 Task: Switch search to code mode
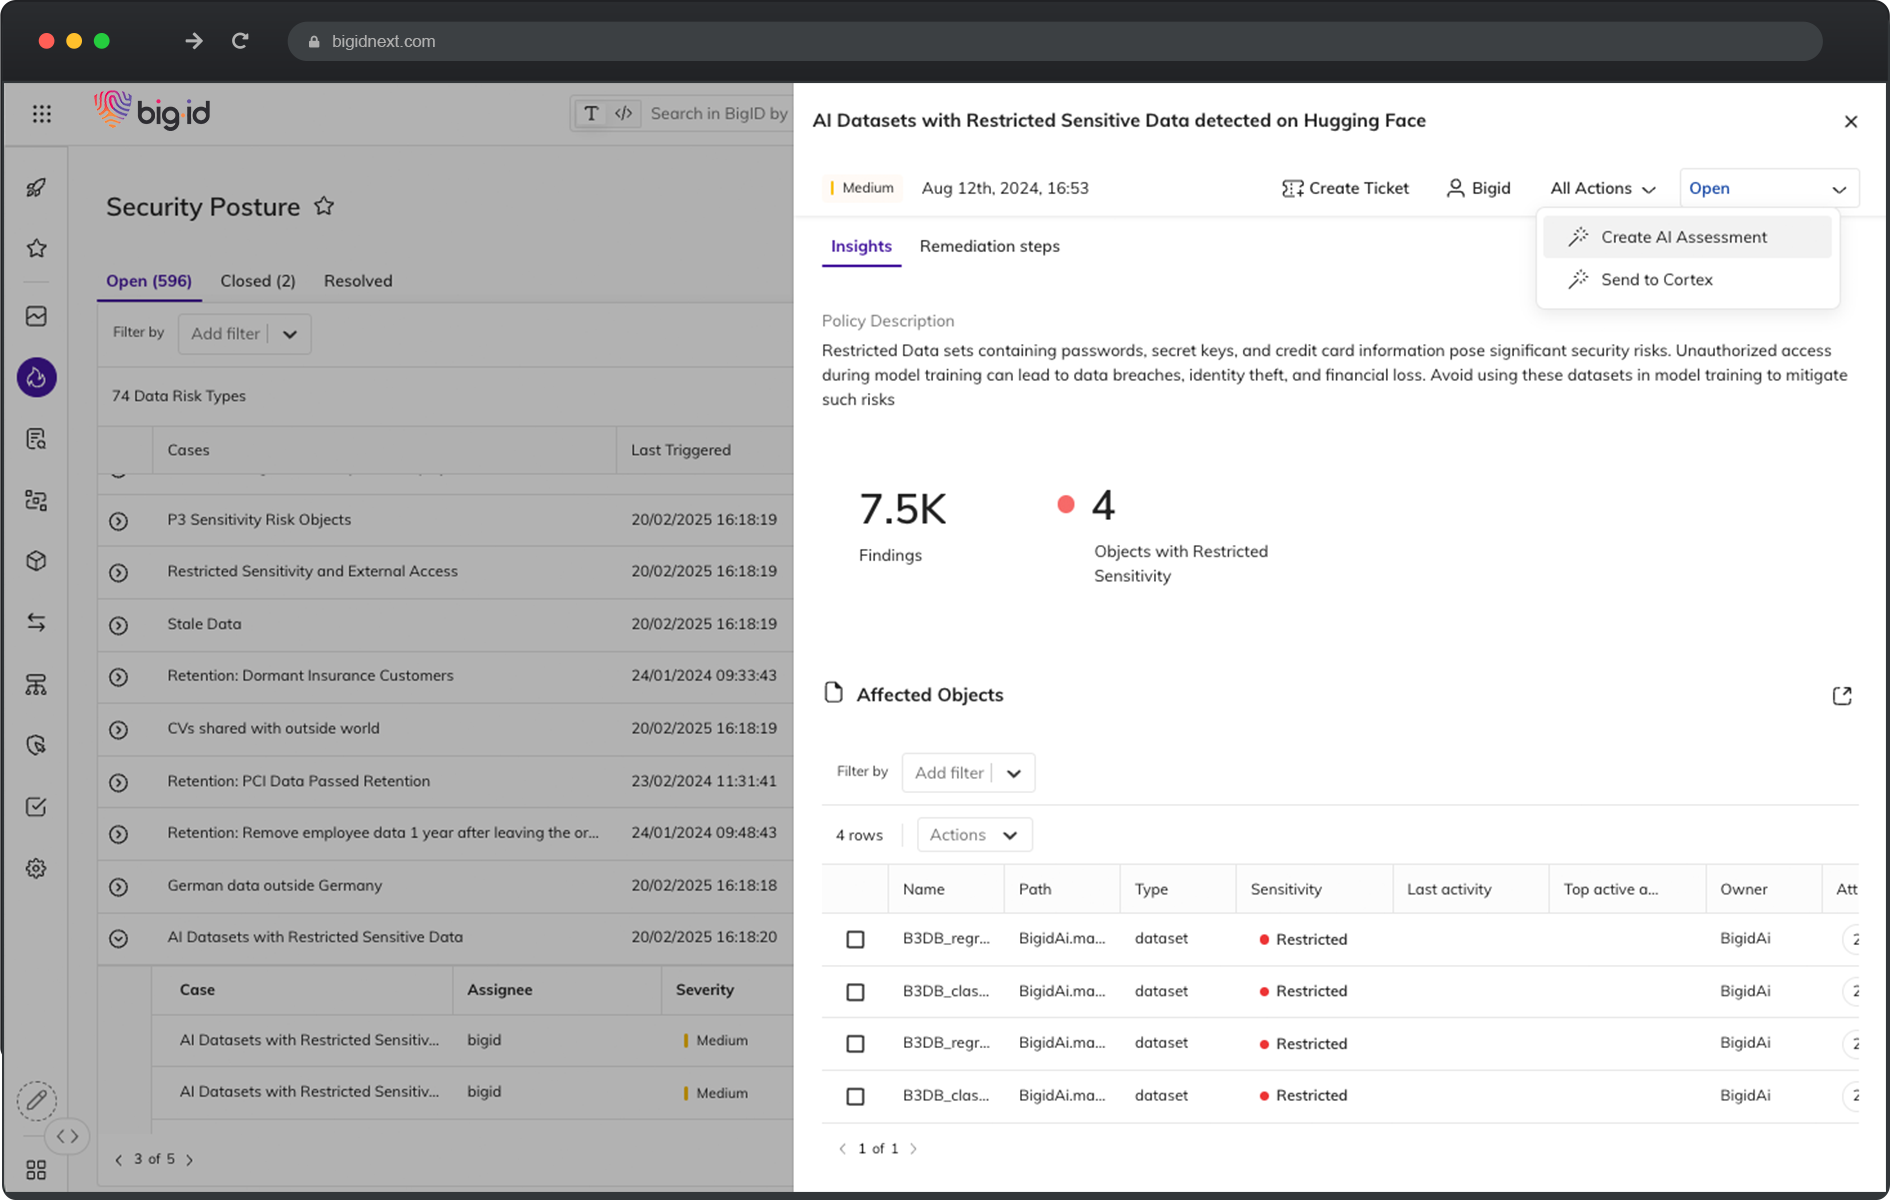[623, 113]
